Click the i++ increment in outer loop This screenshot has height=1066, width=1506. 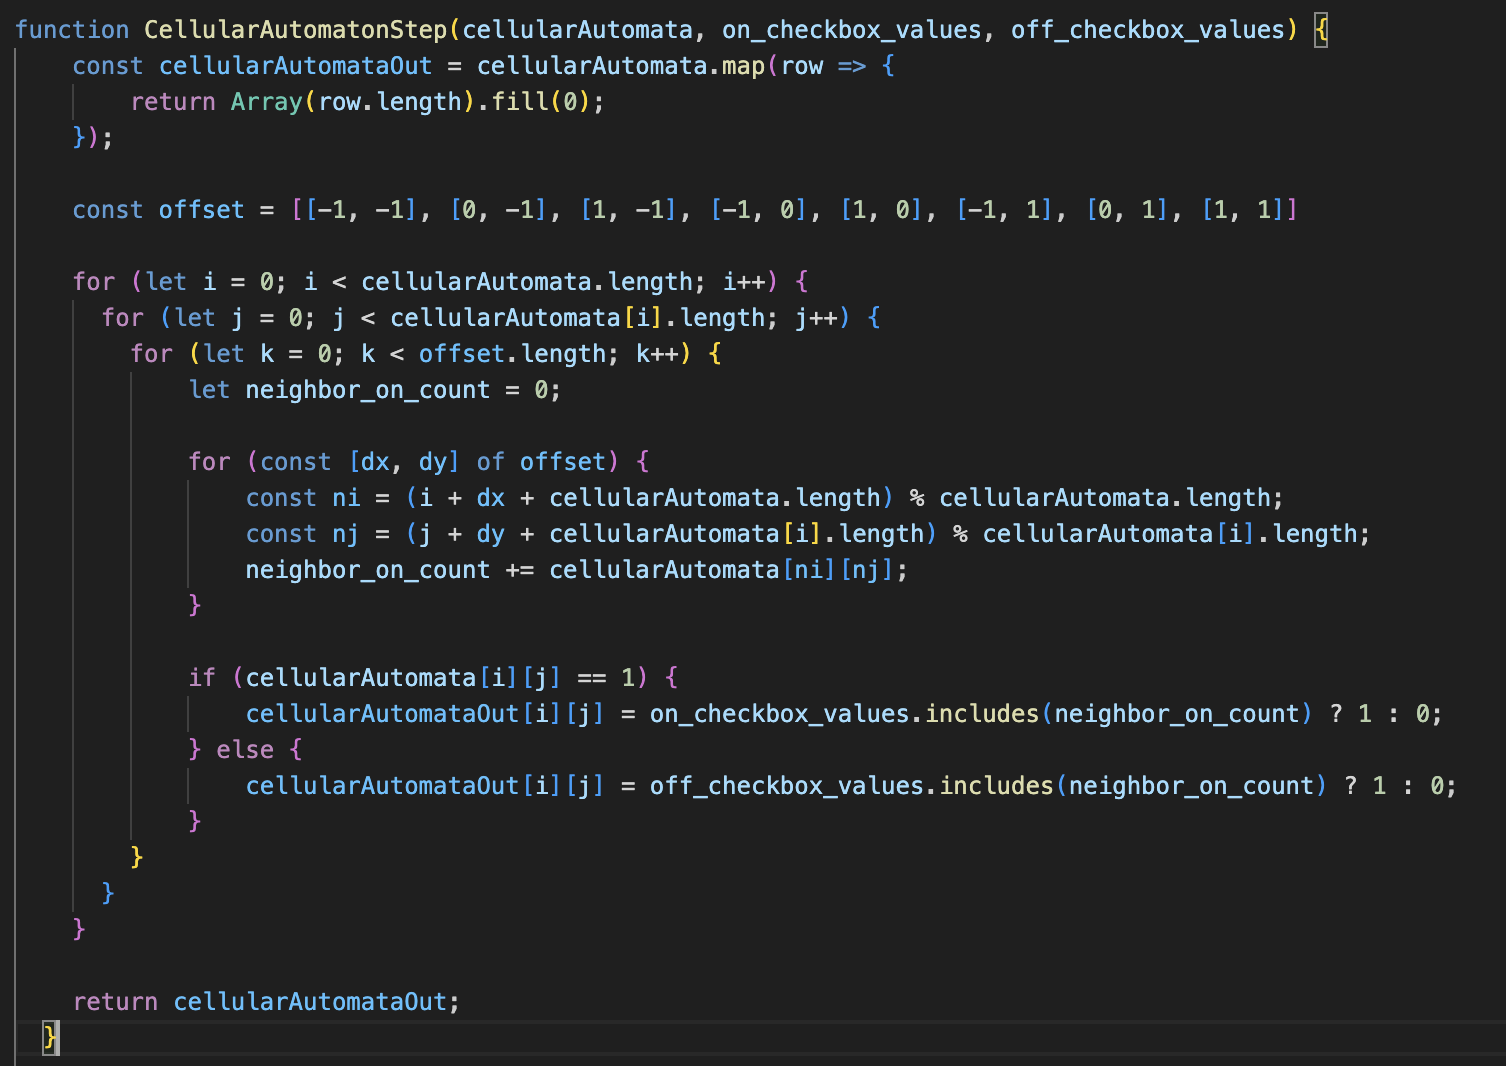(743, 282)
